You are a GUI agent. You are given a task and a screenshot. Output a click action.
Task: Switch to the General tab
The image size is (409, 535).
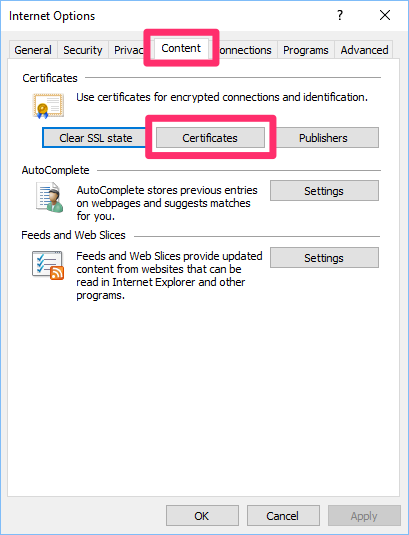click(33, 50)
